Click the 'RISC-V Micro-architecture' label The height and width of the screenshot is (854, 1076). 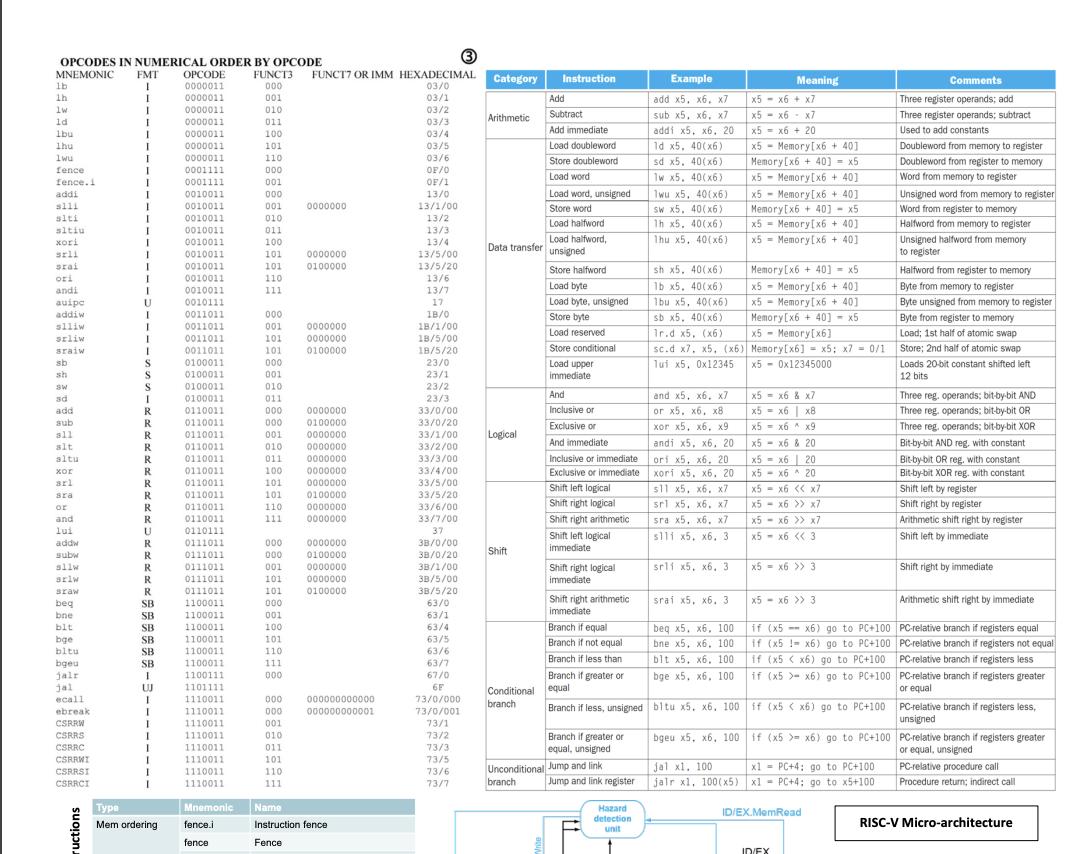point(936,822)
